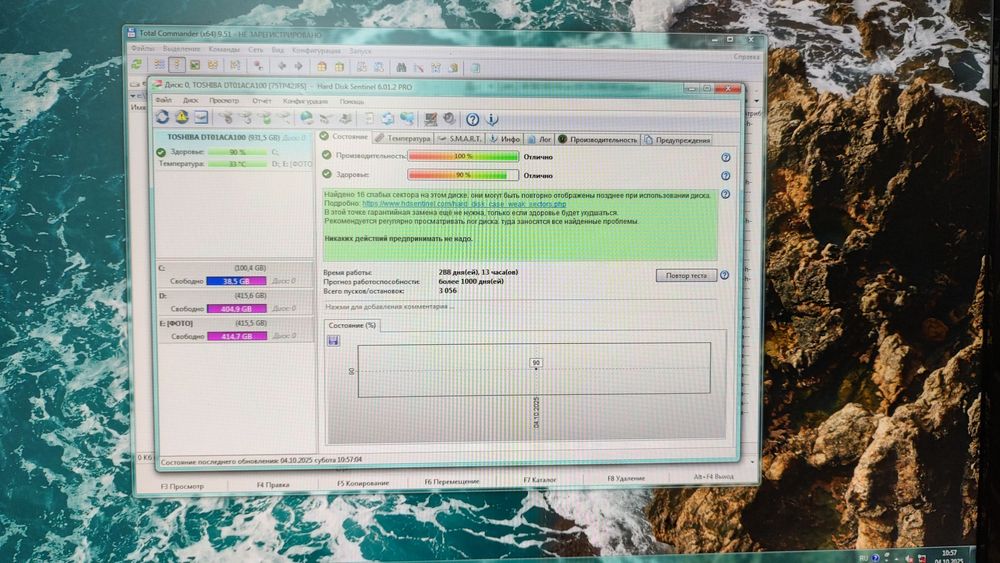Screen dimensions: 1000x563
Task: Click F3 Просмотр in Total Commander
Action: (x=182, y=486)
